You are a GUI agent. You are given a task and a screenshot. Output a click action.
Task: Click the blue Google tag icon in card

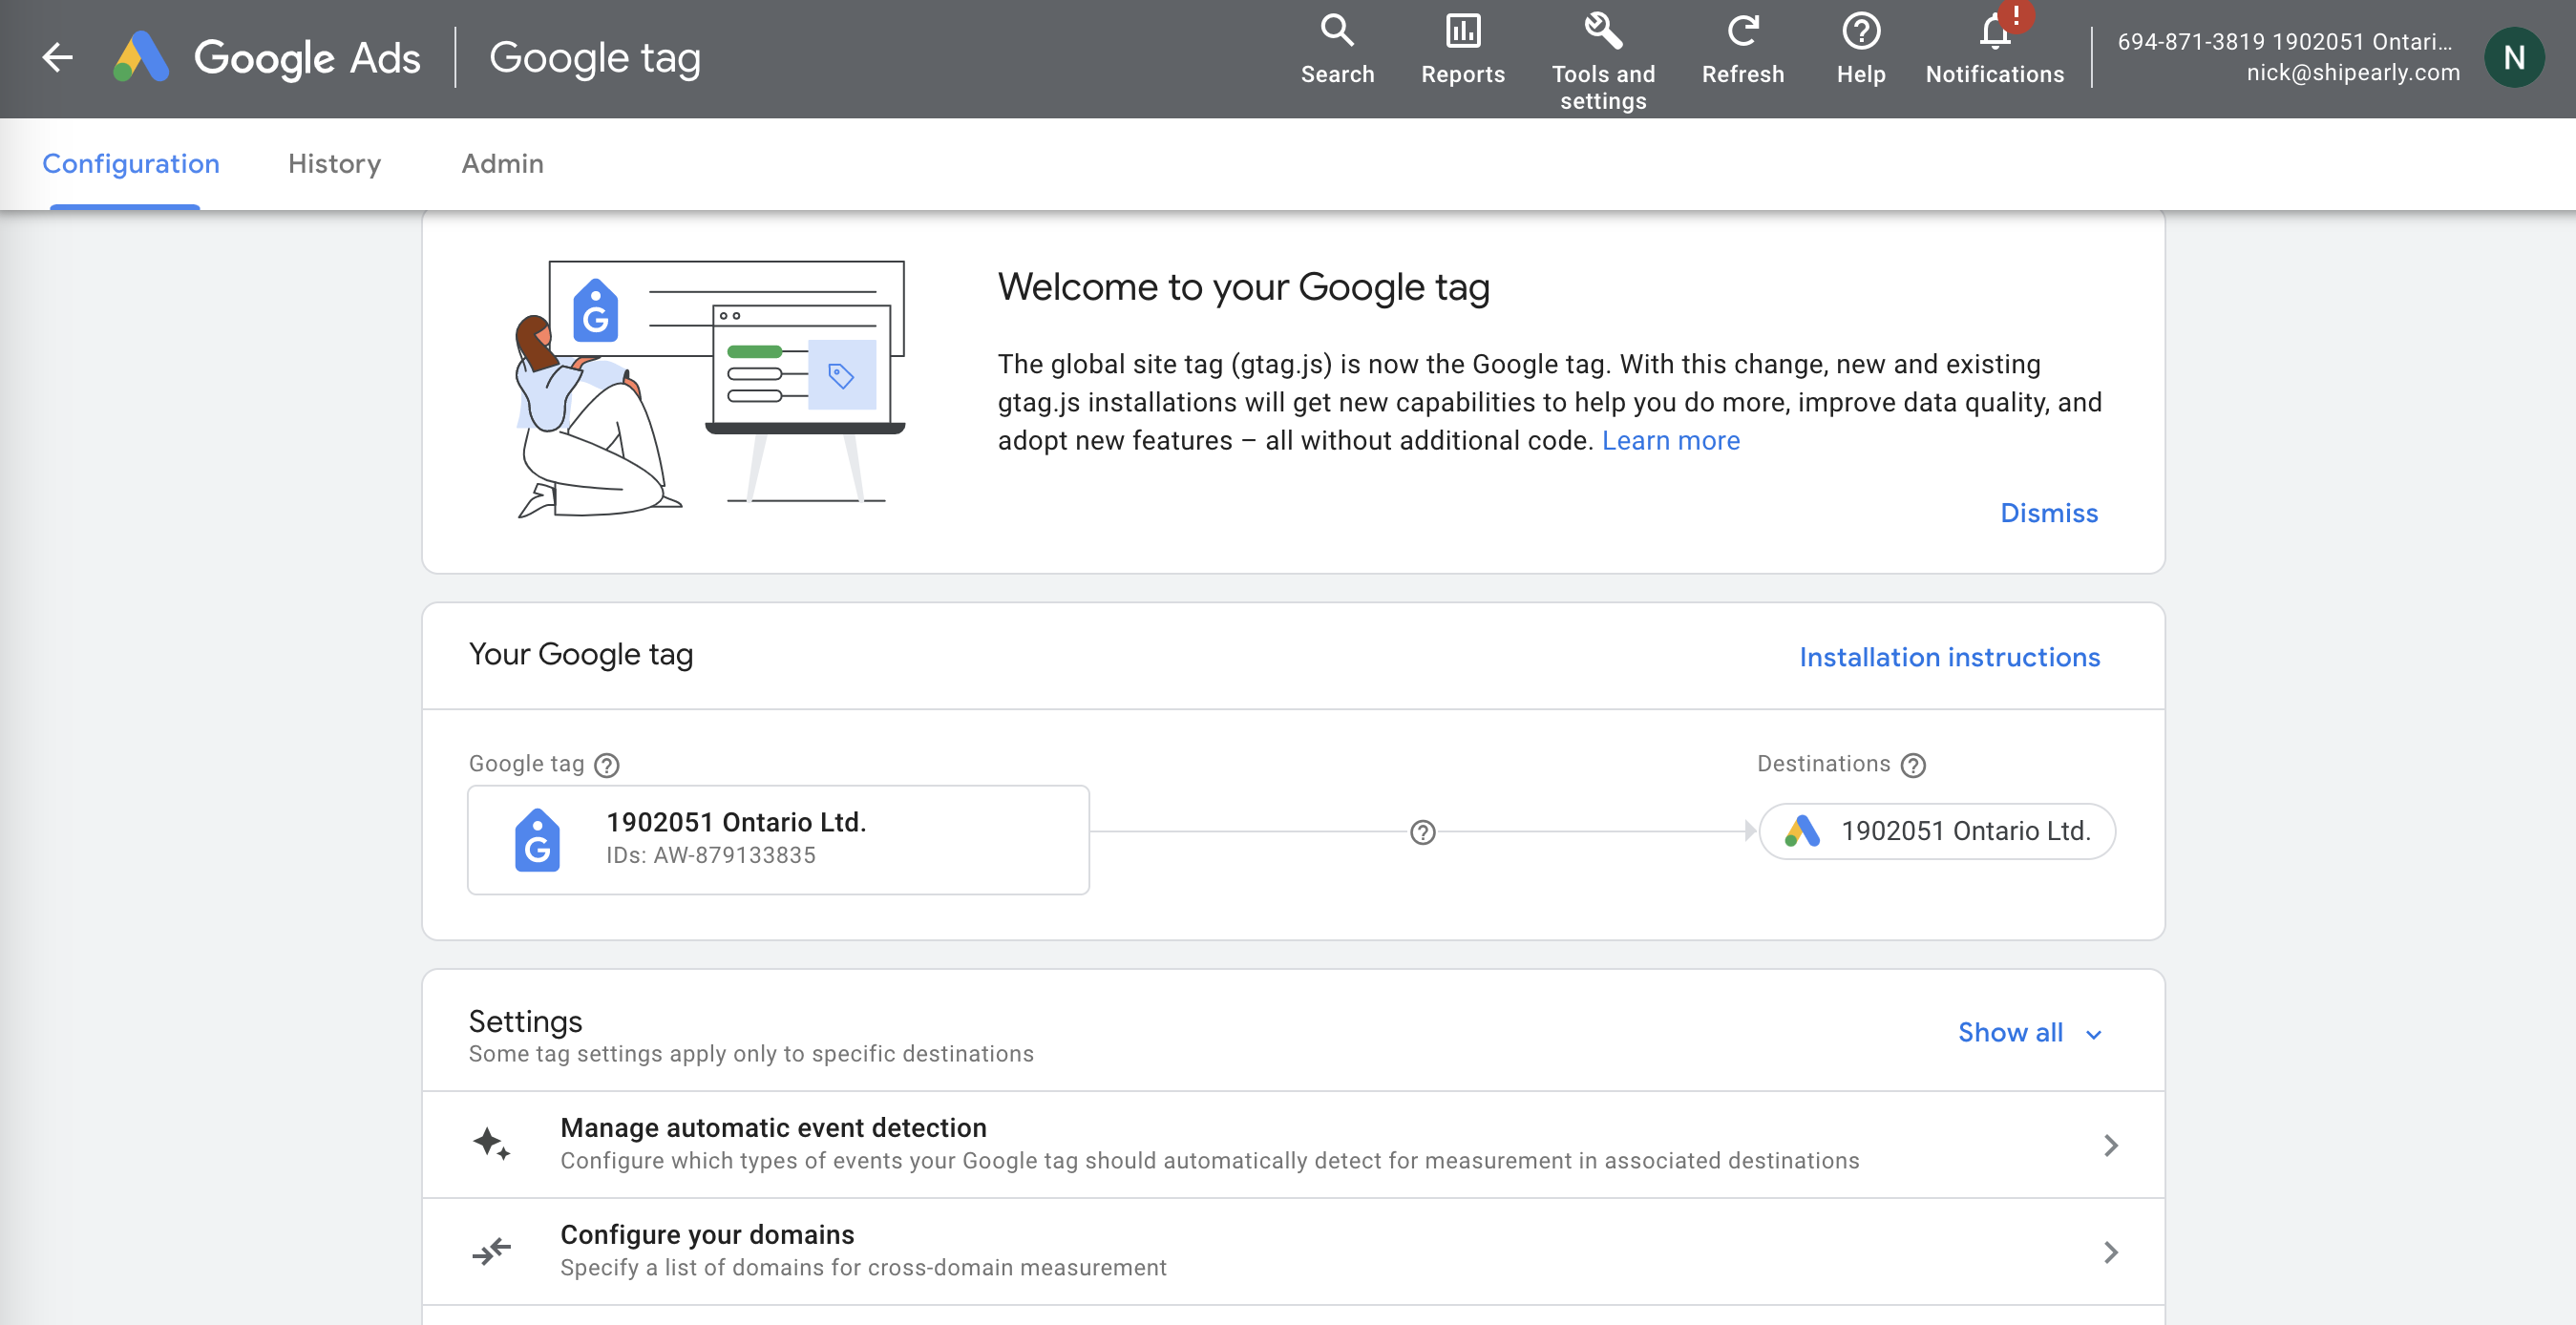click(537, 840)
